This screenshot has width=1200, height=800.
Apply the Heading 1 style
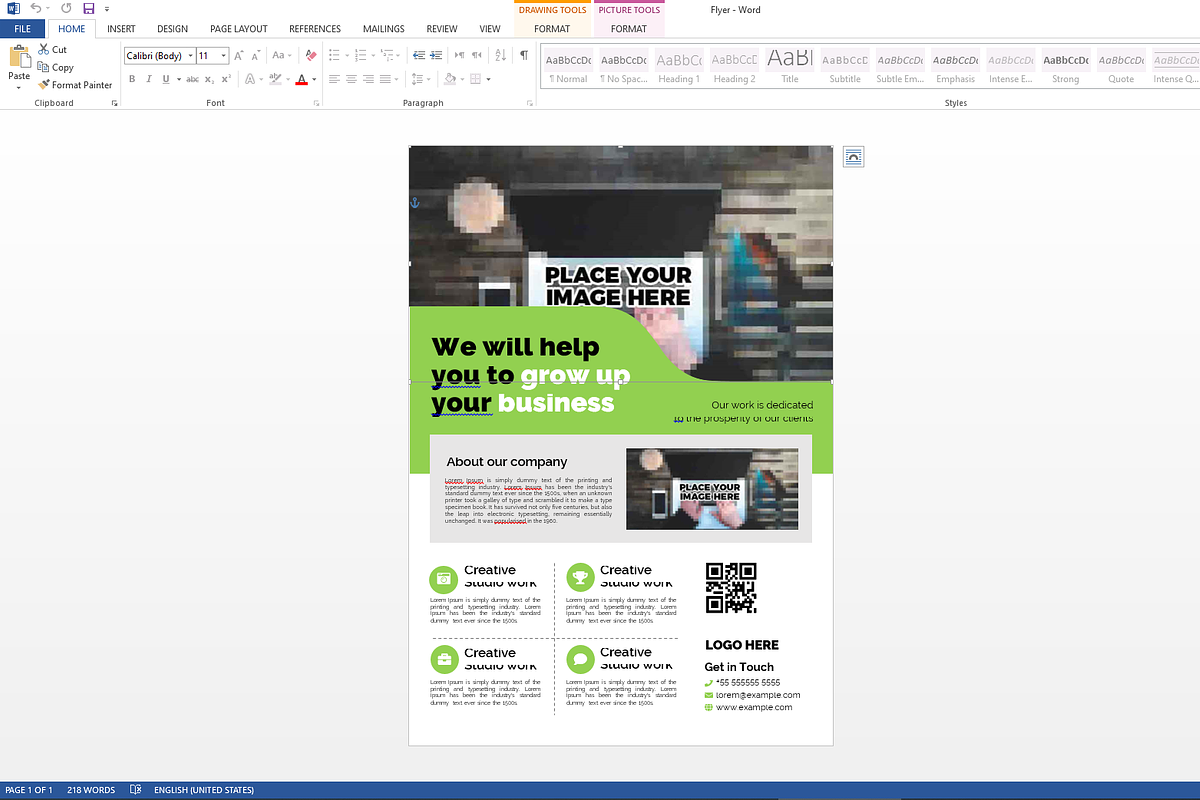(x=679, y=67)
